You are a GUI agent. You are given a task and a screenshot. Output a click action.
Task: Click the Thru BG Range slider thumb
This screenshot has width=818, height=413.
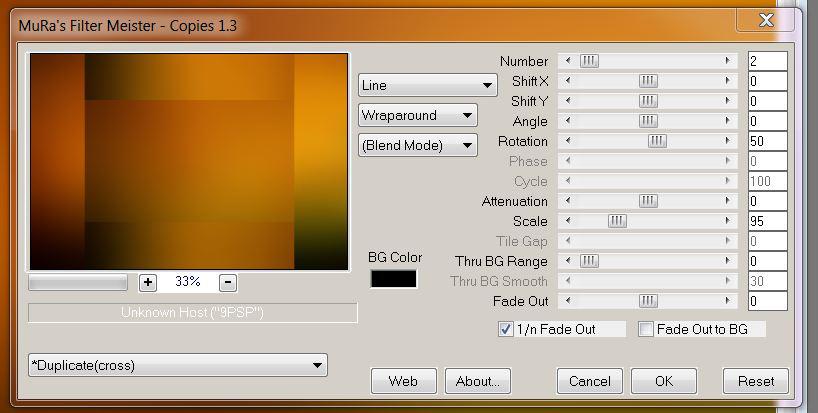589,261
